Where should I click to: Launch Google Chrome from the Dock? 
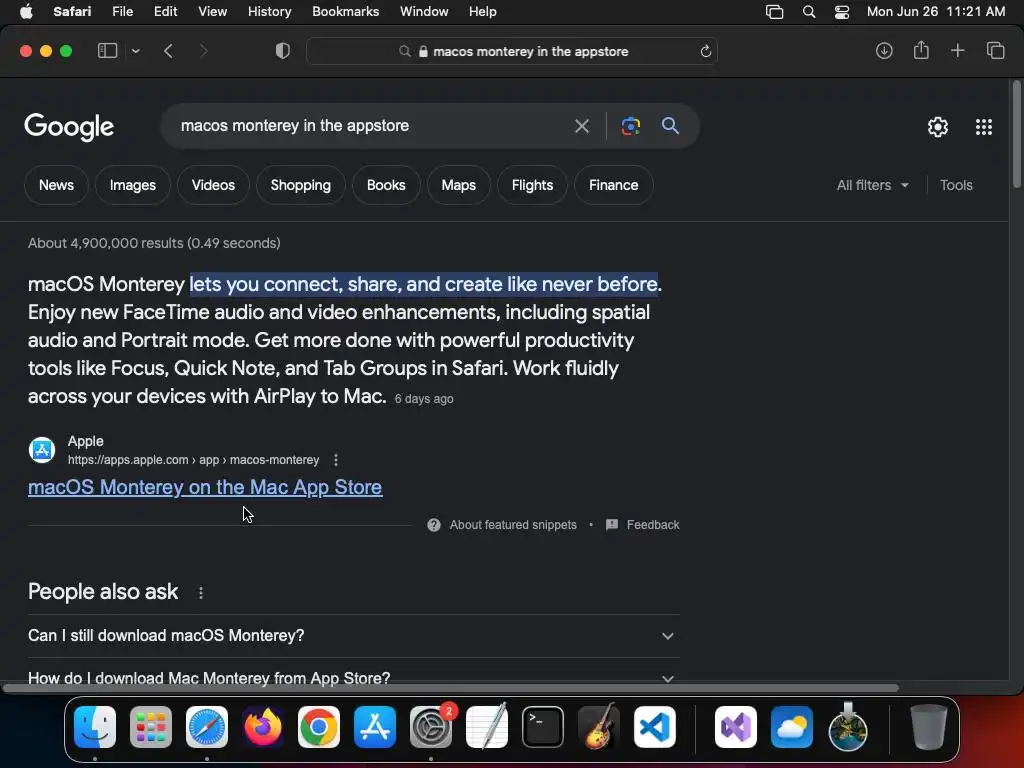pos(319,727)
